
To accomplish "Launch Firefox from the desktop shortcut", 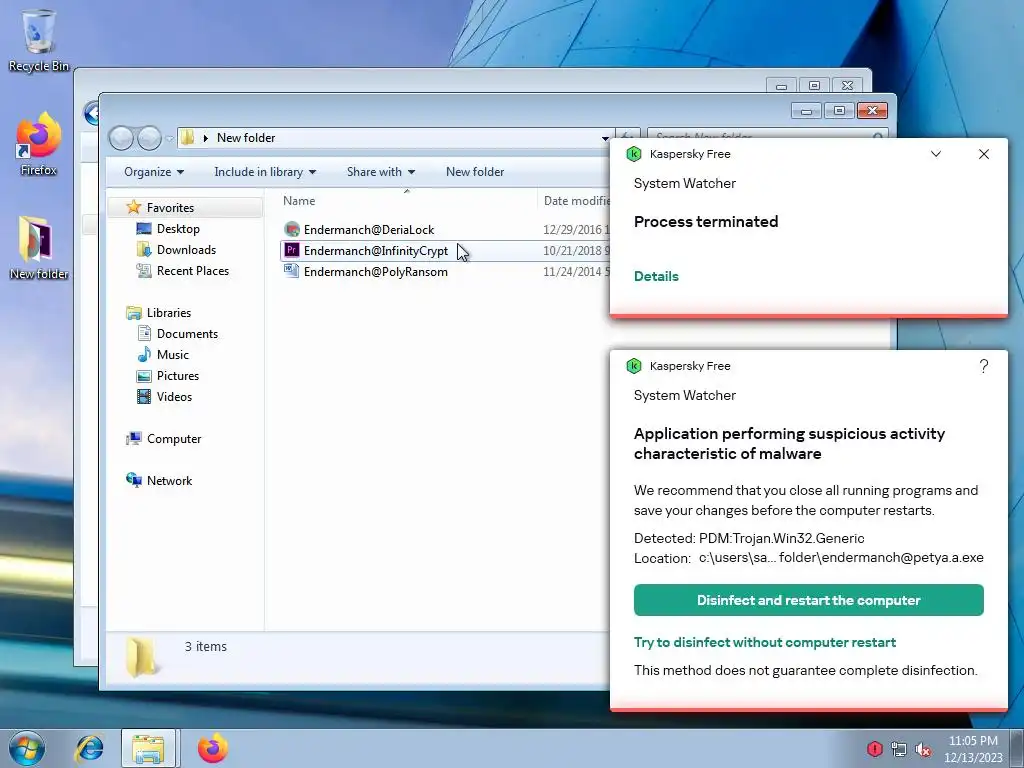I will pos(38,144).
